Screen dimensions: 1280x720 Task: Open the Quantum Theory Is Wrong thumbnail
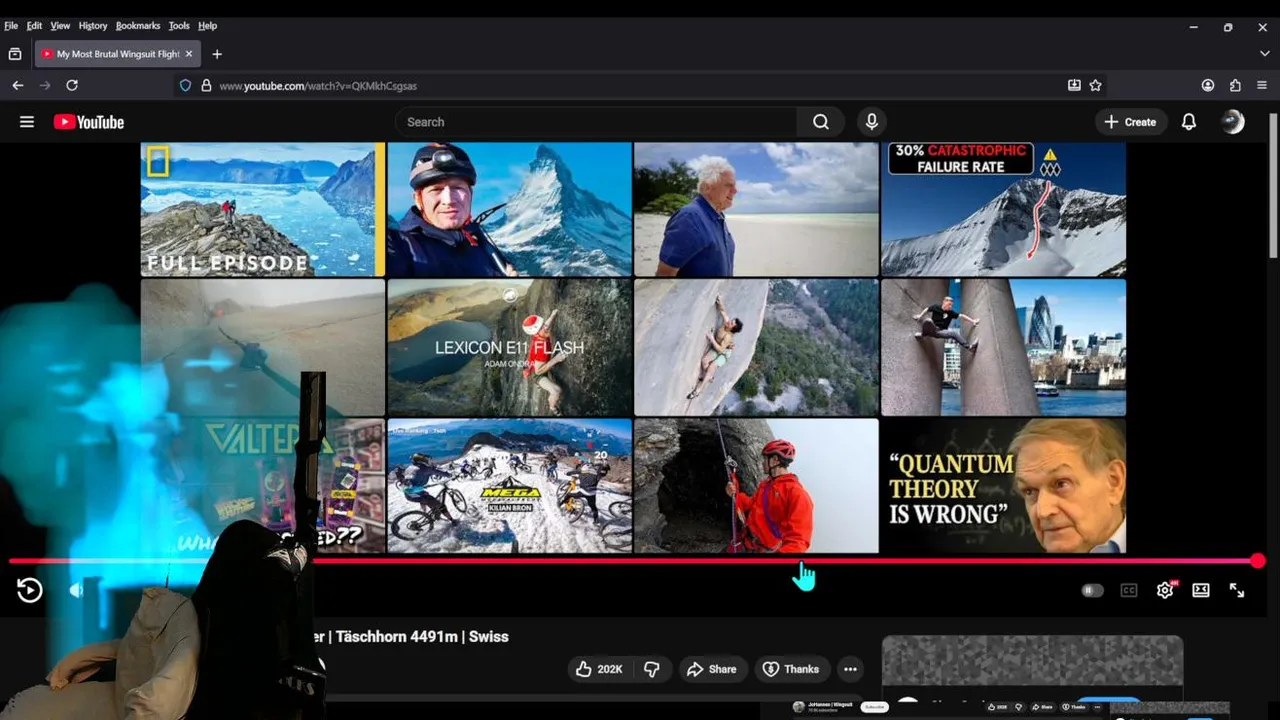coord(1003,485)
